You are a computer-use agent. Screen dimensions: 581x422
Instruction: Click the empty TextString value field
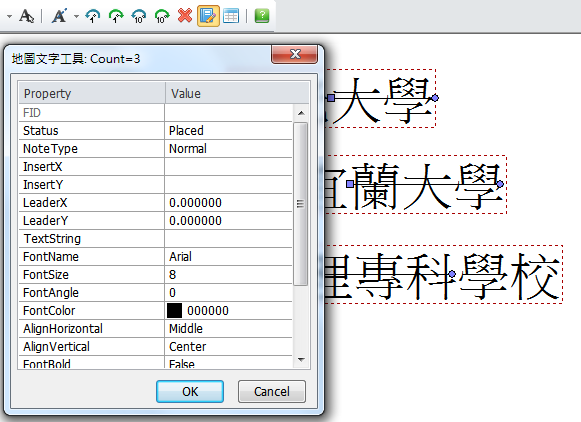coord(228,239)
